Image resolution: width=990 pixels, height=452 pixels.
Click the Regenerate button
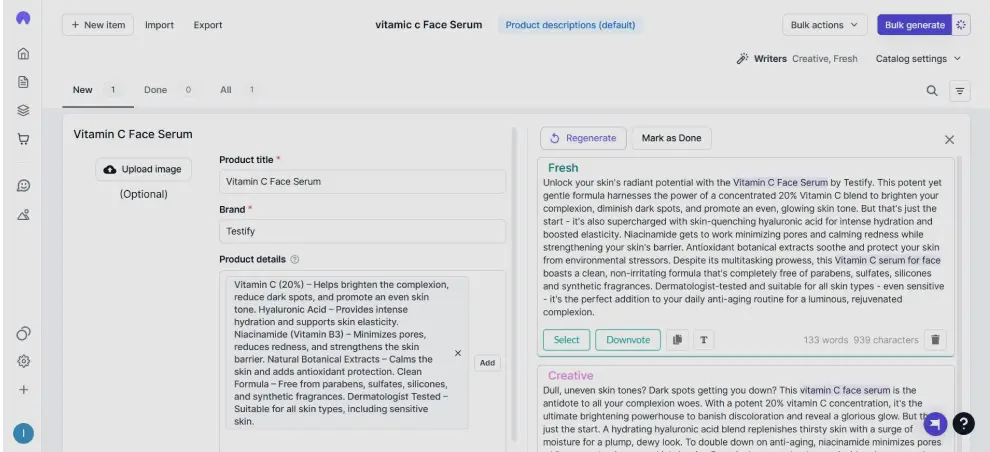coord(583,138)
